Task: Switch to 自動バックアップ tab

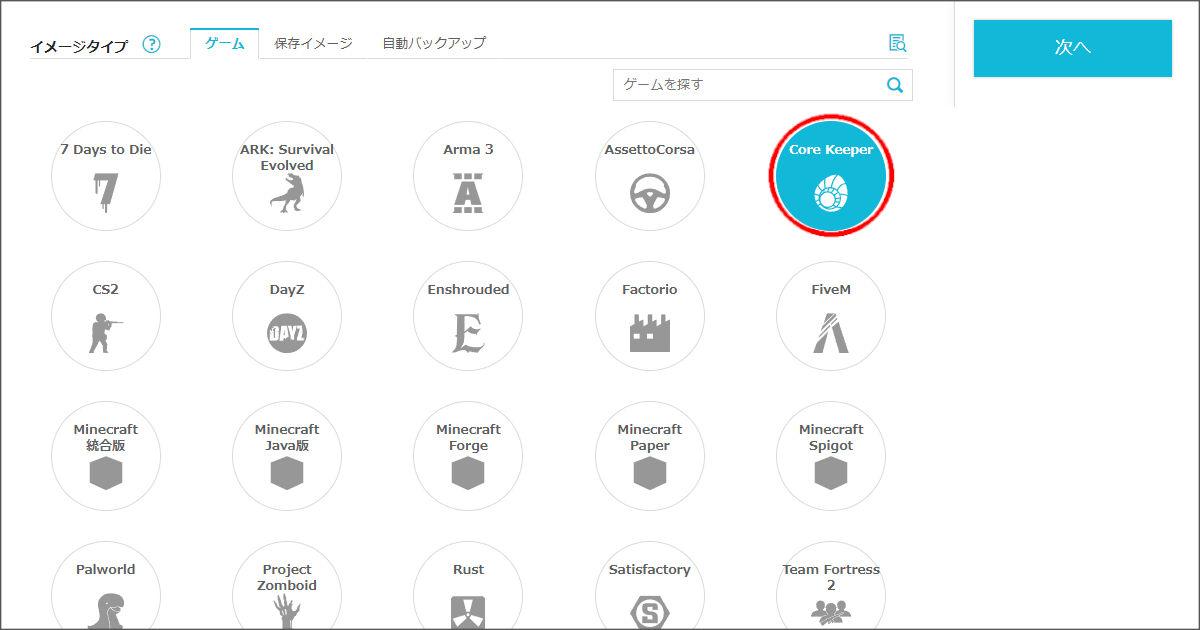Action: [x=434, y=43]
